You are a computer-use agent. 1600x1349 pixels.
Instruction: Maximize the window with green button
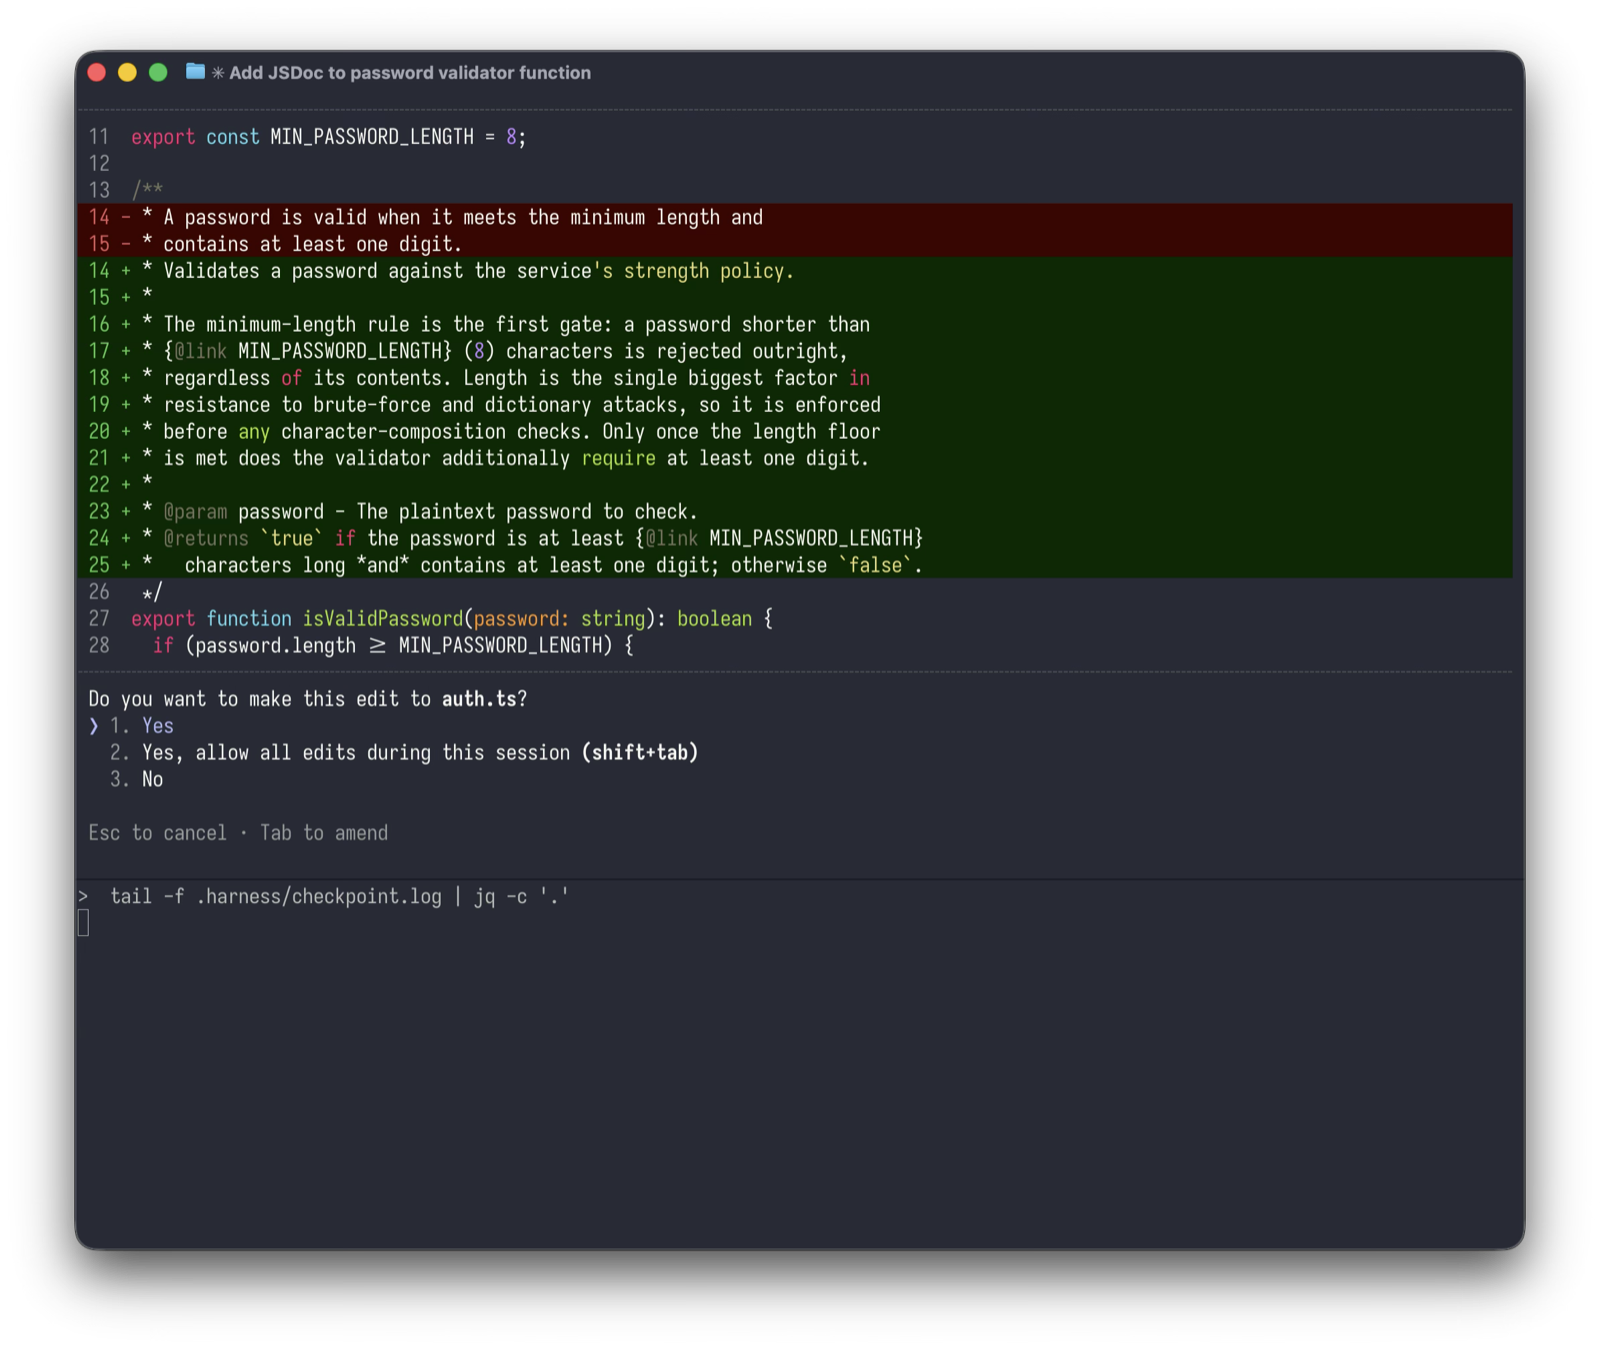click(x=158, y=72)
